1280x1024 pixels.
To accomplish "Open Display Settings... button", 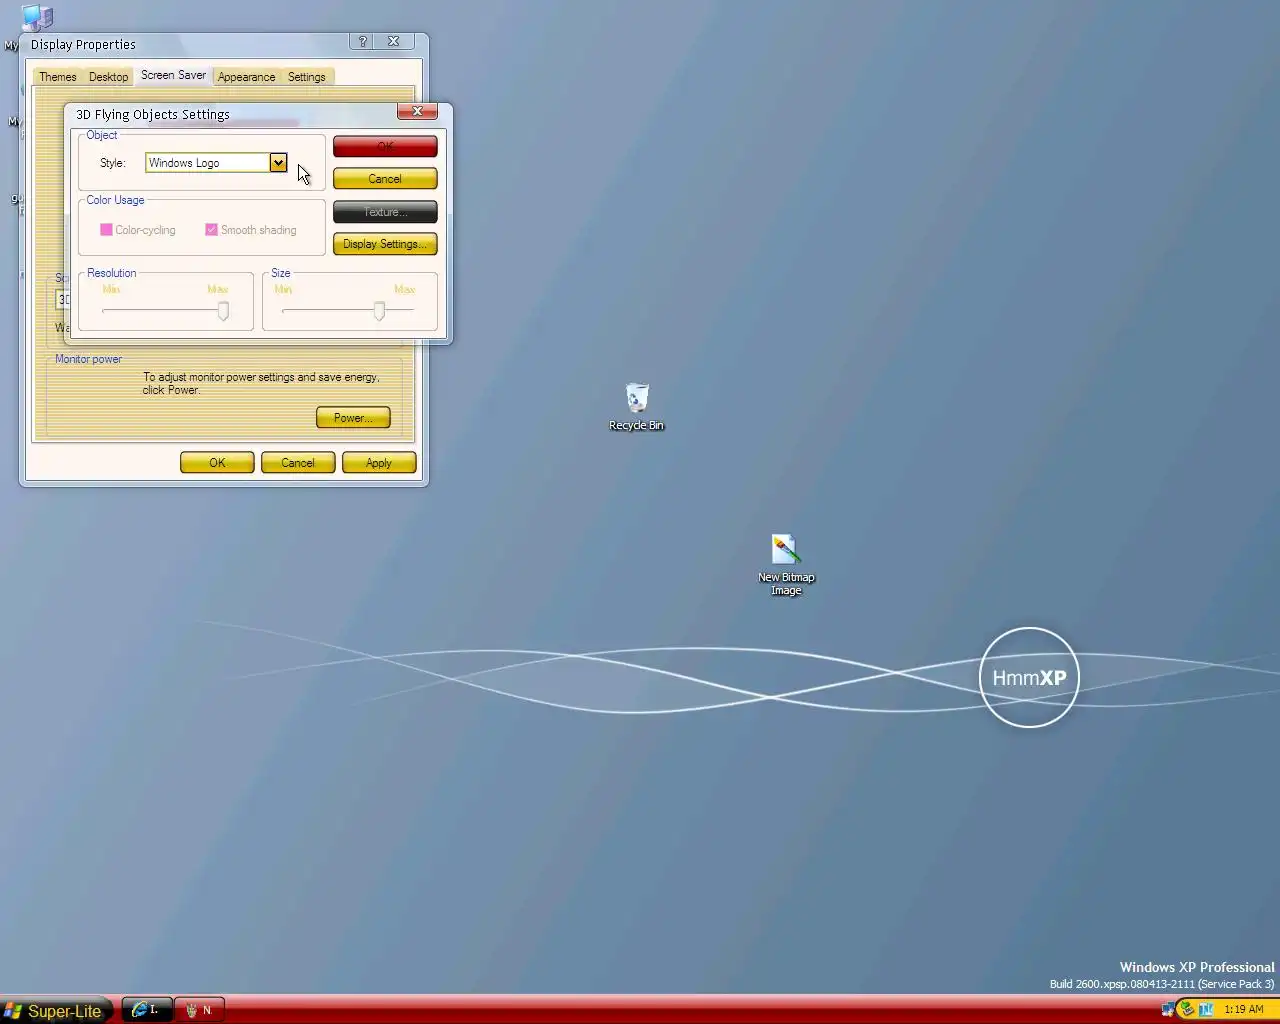I will click(x=385, y=244).
